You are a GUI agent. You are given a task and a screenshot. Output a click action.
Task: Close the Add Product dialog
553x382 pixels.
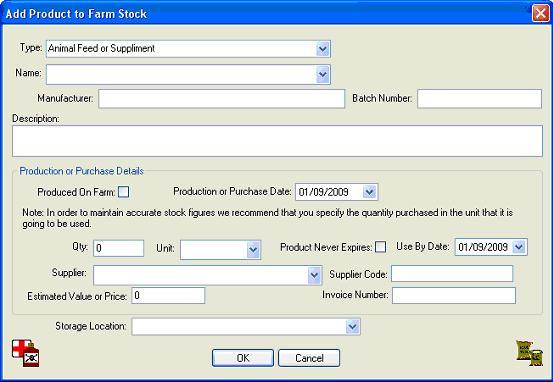click(x=540, y=14)
